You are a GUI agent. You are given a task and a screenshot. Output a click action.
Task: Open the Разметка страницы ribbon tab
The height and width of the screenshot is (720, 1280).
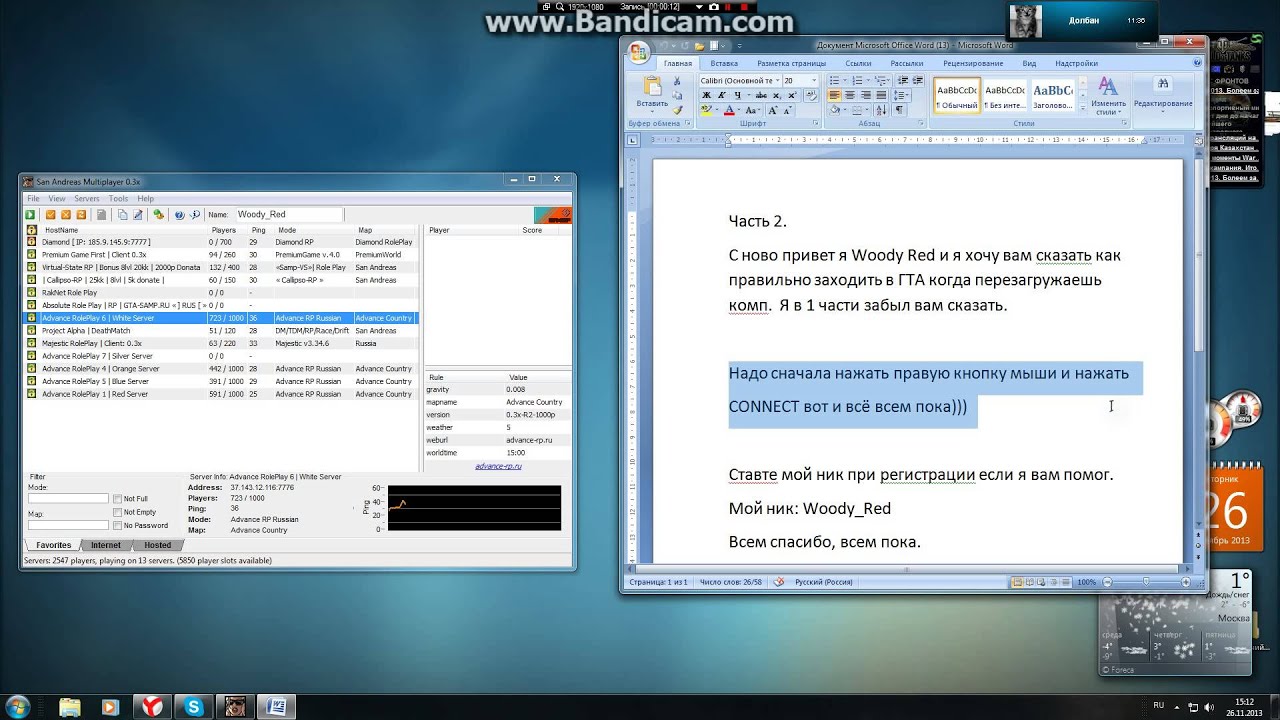792,63
